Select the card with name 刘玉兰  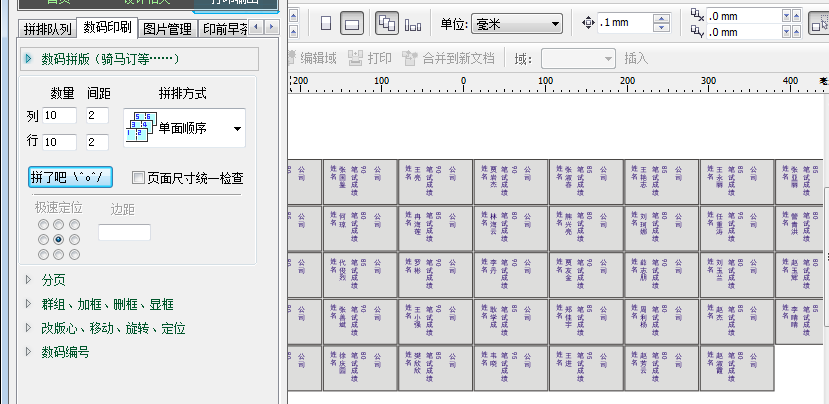click(x=736, y=275)
